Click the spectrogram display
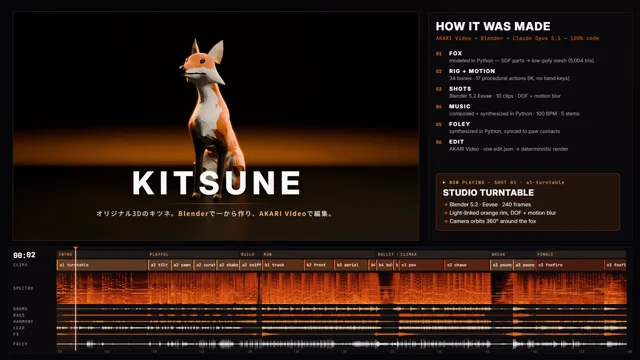The height and width of the screenshot is (360, 640). 341,288
